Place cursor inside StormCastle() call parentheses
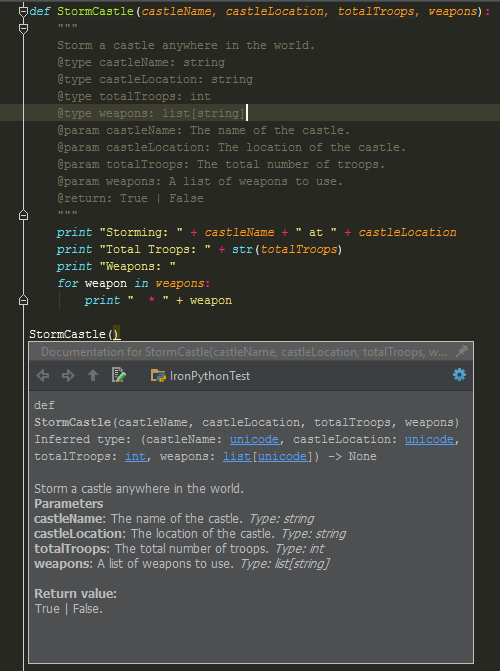This screenshot has width=500, height=671. [x=115, y=334]
